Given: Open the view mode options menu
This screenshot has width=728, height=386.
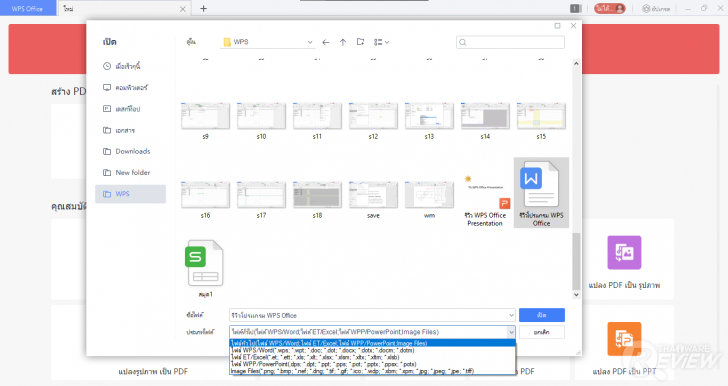Looking at the screenshot, I should tap(381, 42).
